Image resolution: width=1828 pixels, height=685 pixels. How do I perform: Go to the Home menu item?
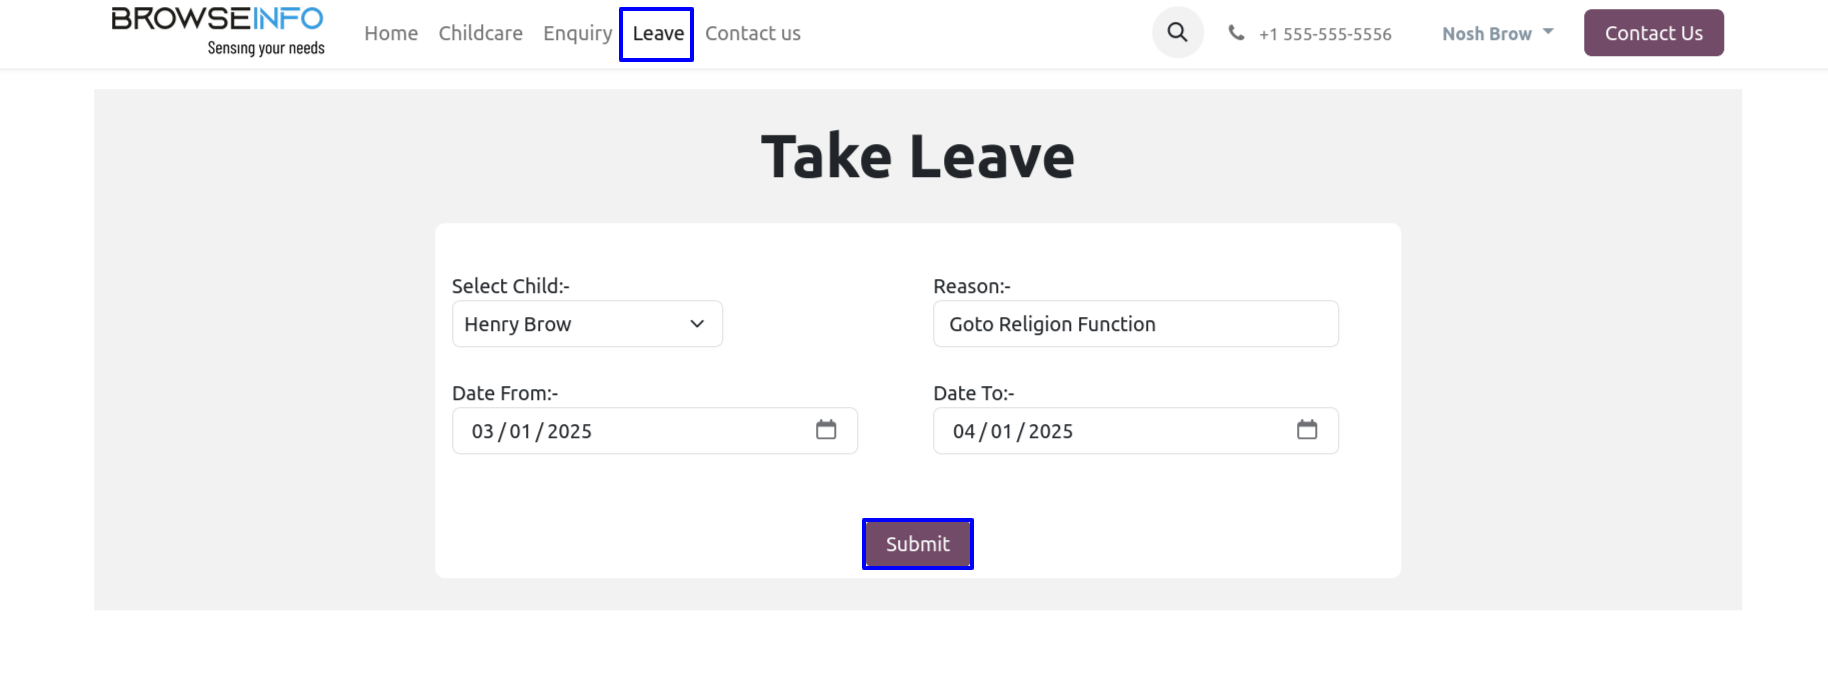pyautogui.click(x=391, y=33)
